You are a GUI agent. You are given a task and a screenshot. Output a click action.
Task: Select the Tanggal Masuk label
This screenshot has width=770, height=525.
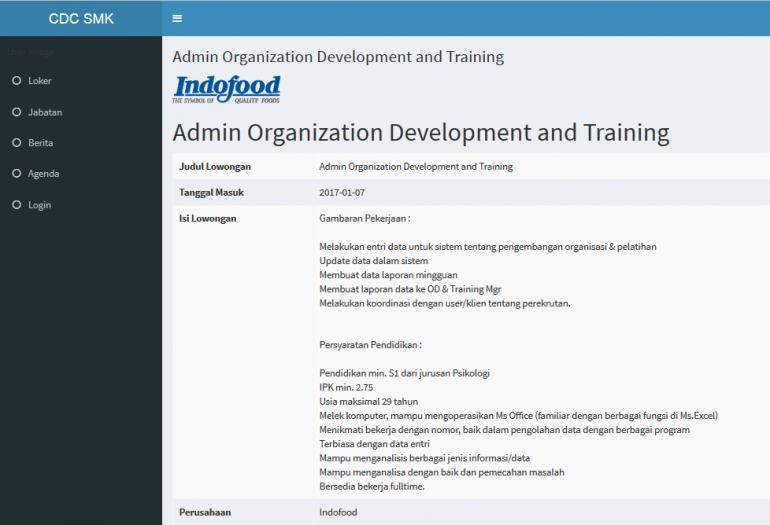(211, 193)
